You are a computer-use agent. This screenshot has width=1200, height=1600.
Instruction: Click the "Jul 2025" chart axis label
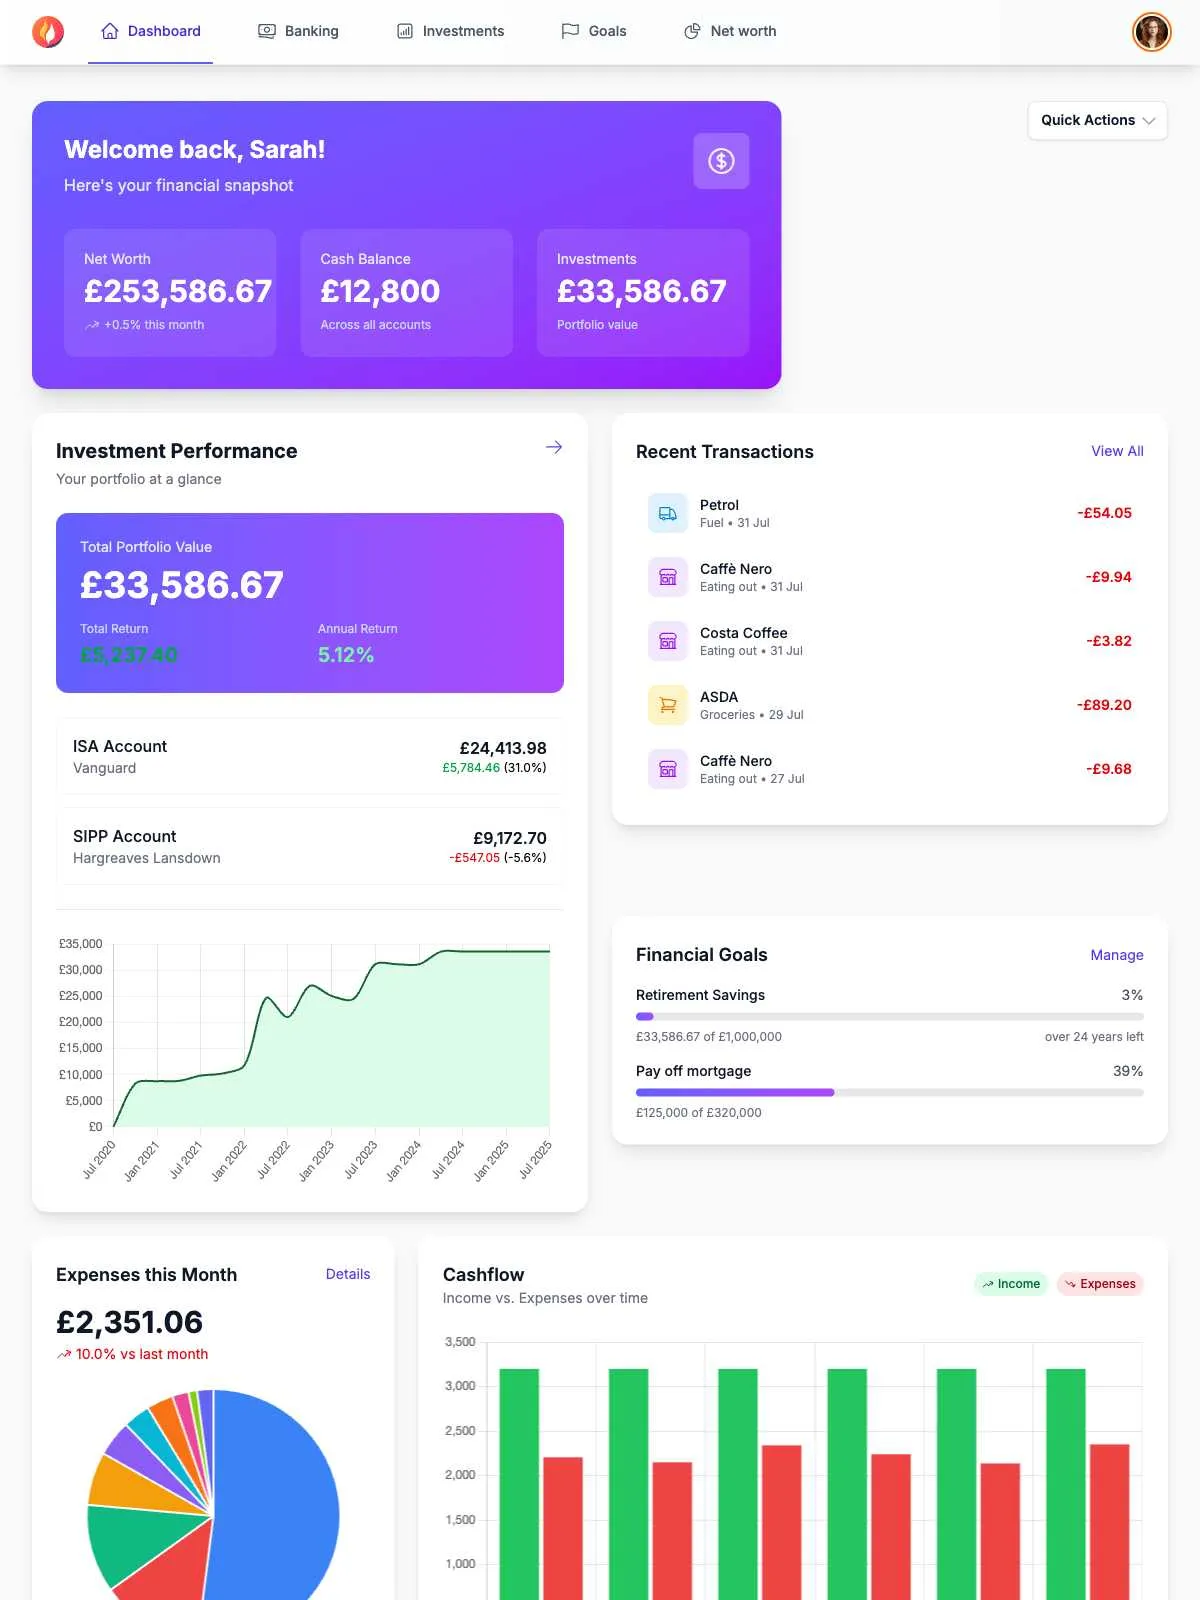536,1160
